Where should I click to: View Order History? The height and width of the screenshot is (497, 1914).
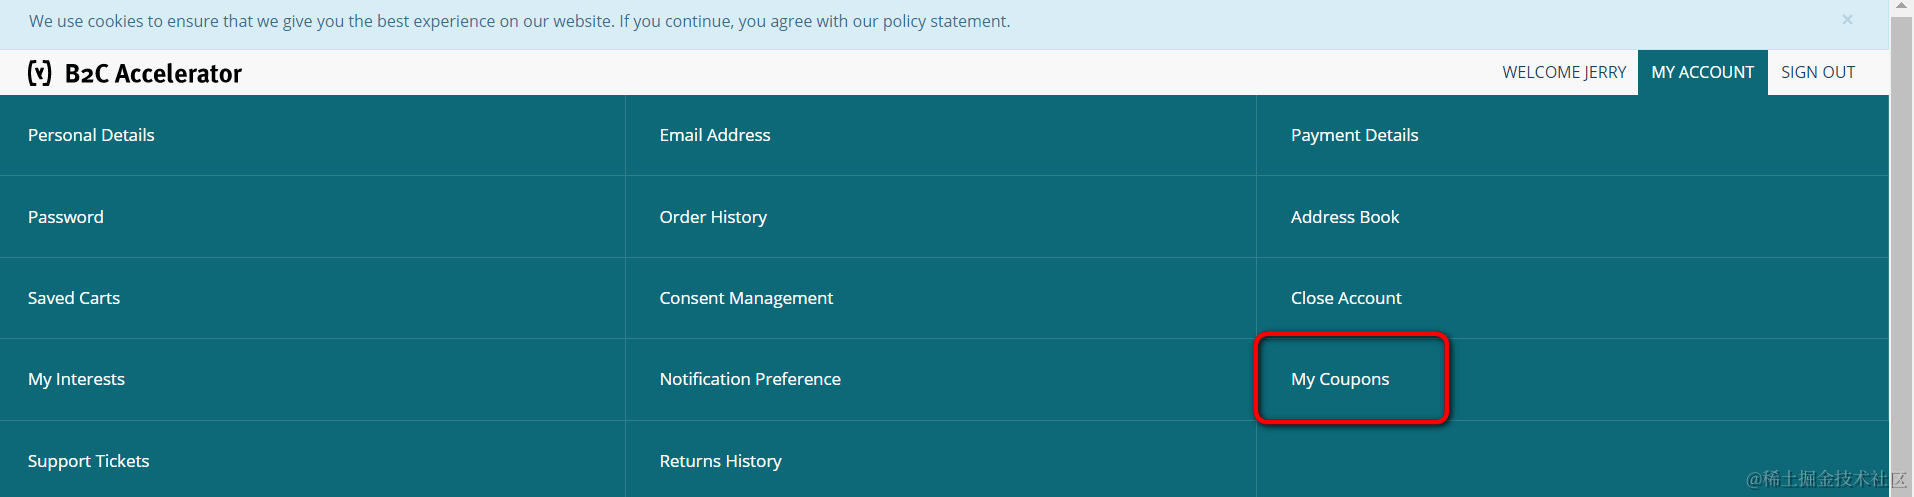713,217
